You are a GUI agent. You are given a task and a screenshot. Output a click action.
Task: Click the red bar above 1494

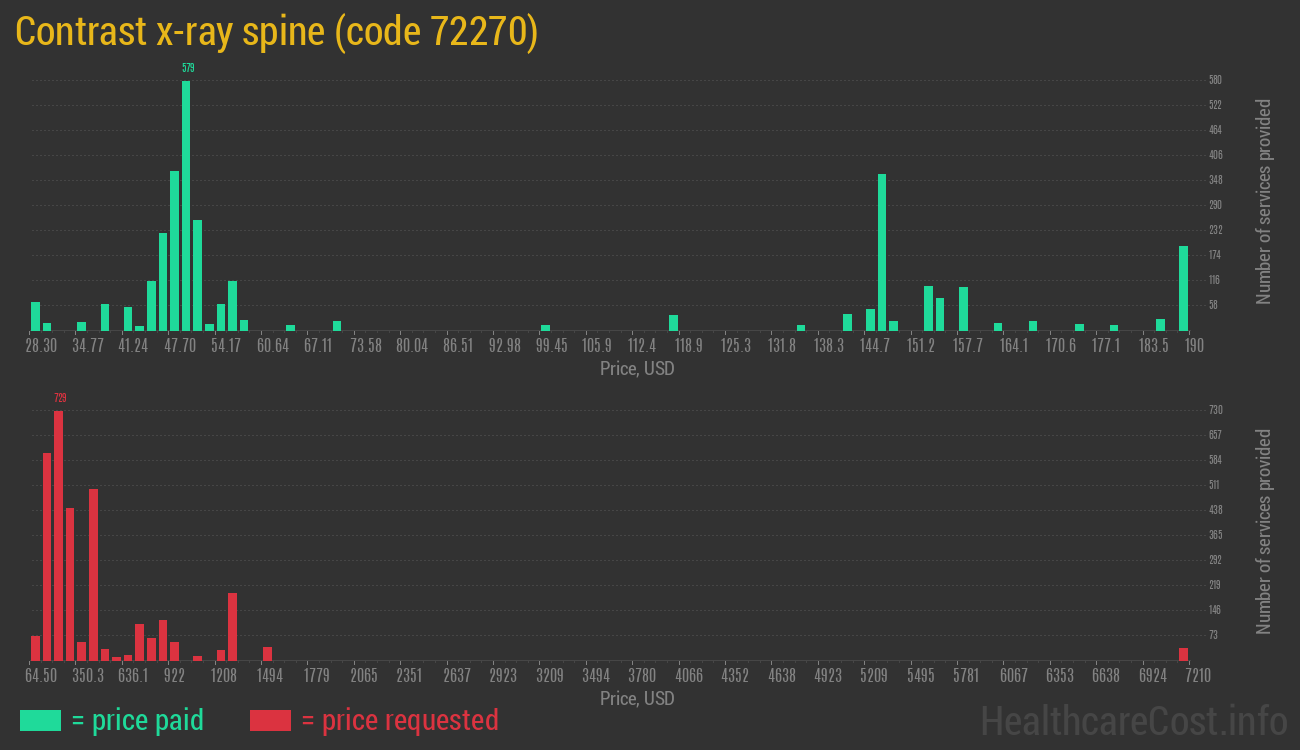point(267,653)
